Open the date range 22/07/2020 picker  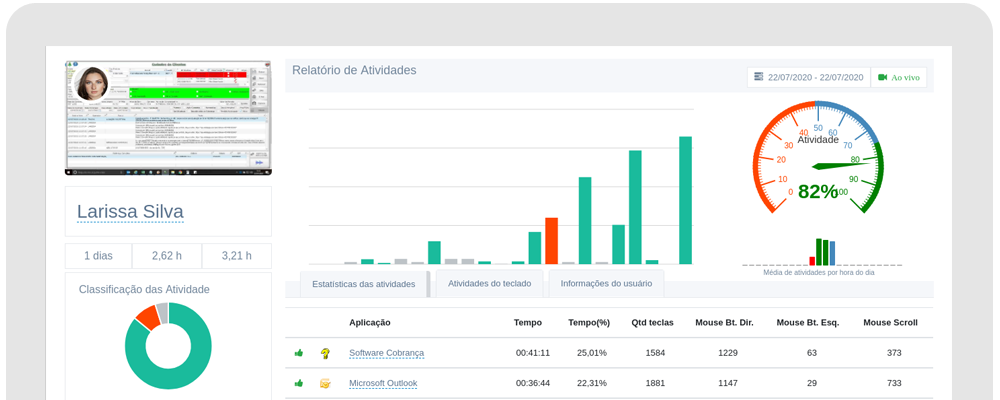click(809, 77)
